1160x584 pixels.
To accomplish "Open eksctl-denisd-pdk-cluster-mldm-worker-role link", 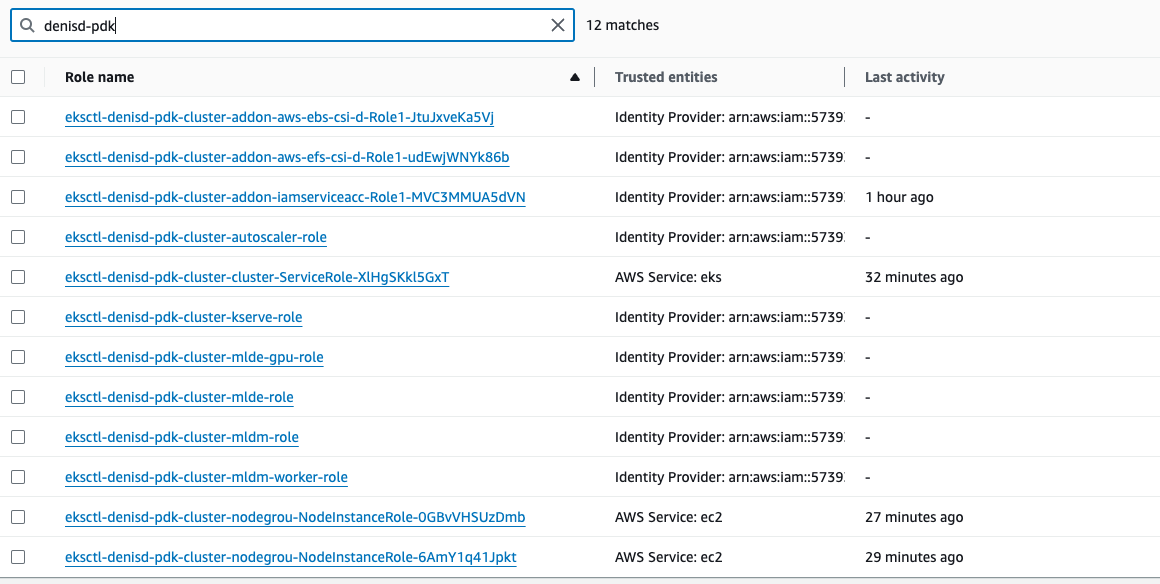I will [x=206, y=477].
